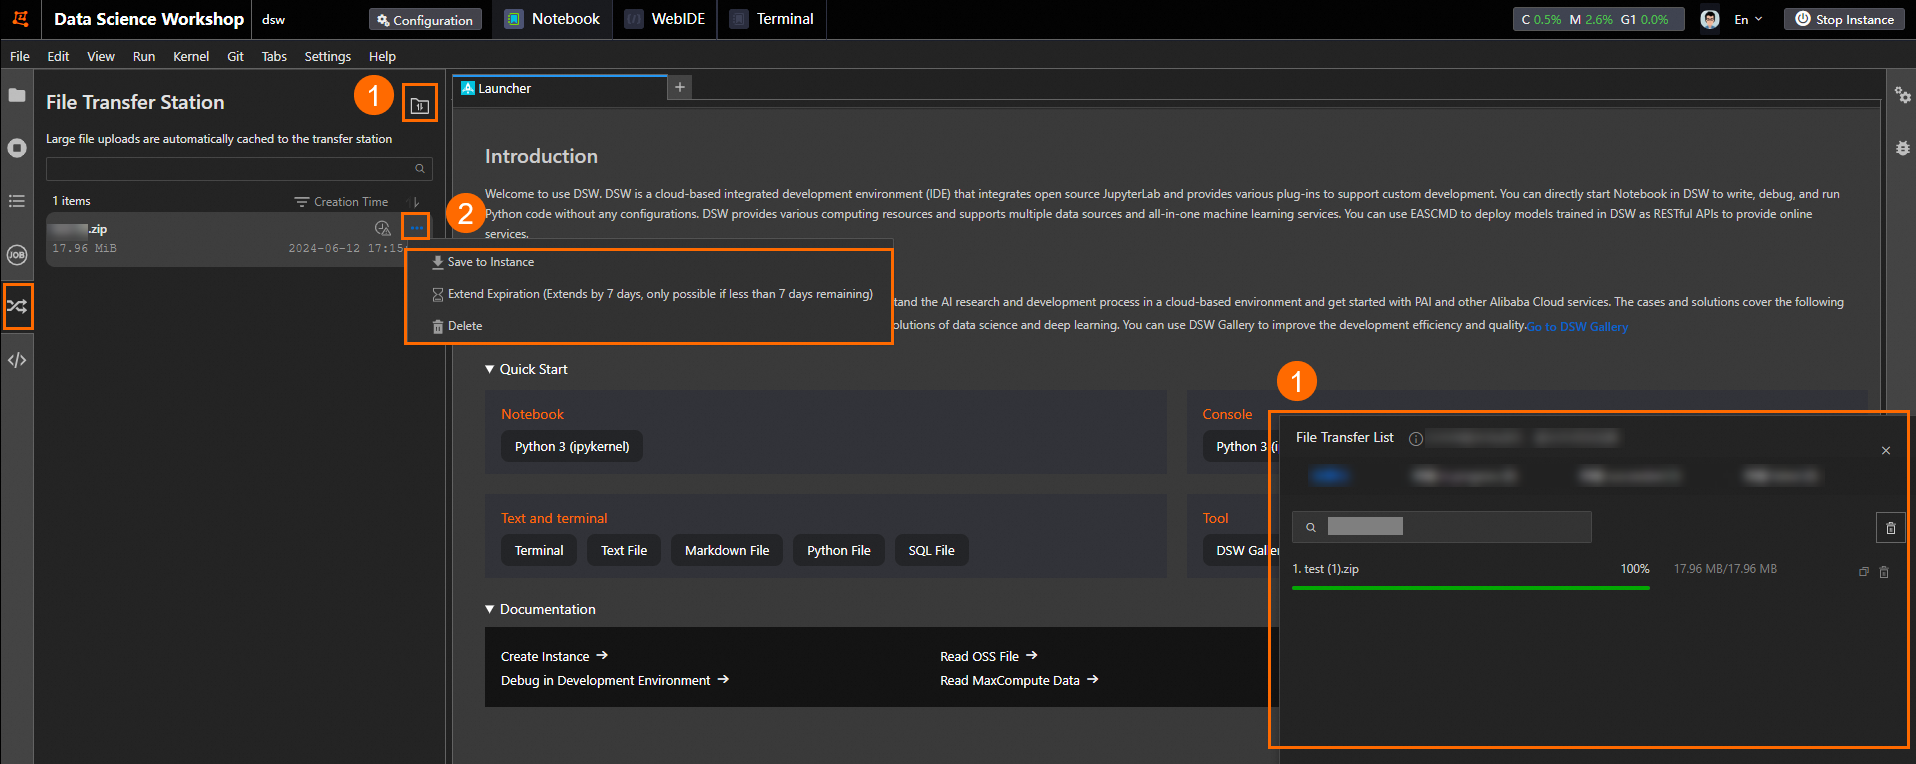Switch to the WebIDE top tab
The height and width of the screenshot is (764, 1916).
pos(666,19)
